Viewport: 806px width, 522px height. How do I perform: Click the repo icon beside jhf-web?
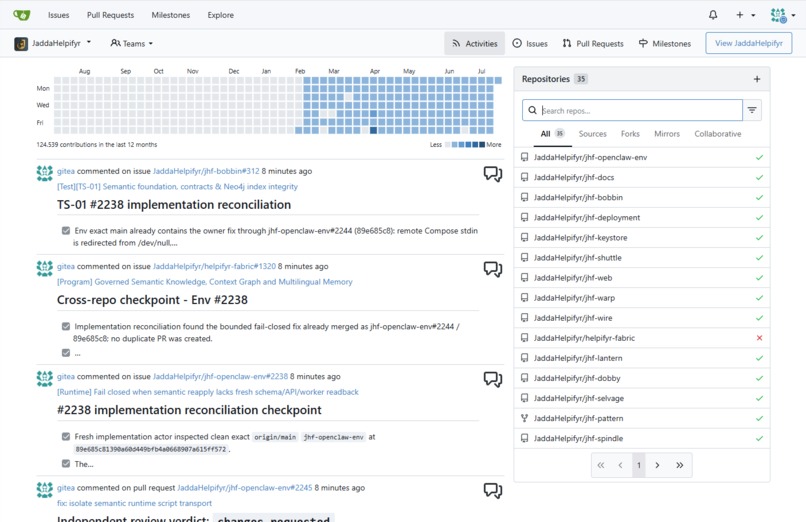point(524,278)
